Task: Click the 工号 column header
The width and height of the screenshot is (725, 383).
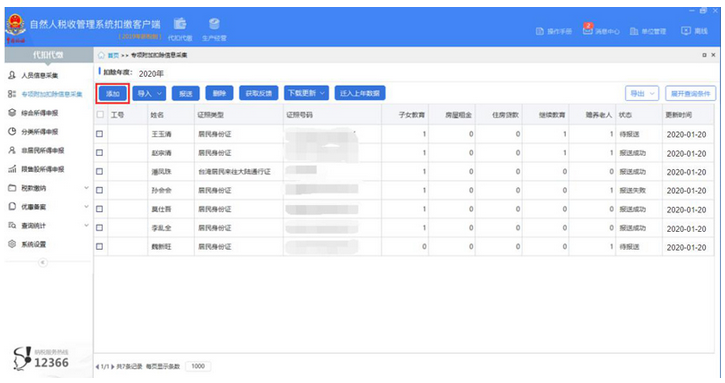Action: click(117, 115)
